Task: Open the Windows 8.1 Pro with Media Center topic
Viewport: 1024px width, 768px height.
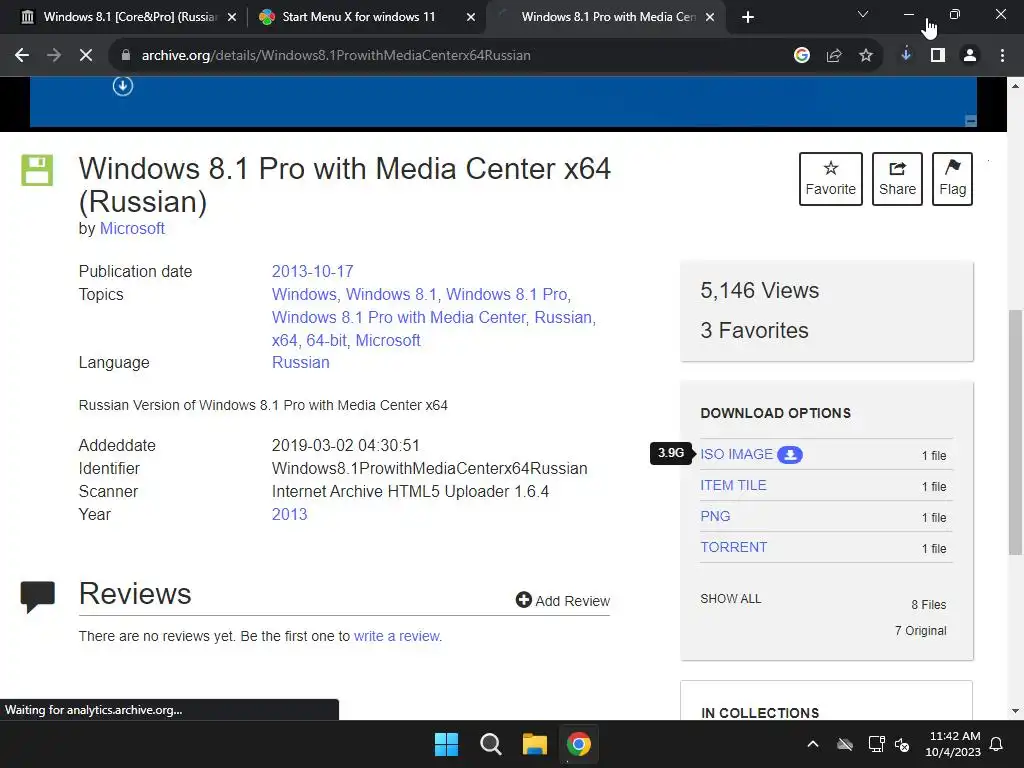Action: [398, 317]
